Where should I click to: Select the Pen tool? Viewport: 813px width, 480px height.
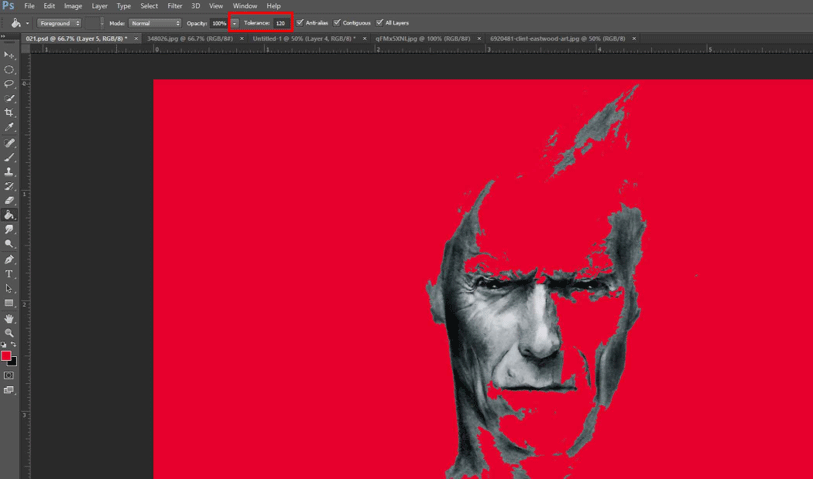coord(9,260)
